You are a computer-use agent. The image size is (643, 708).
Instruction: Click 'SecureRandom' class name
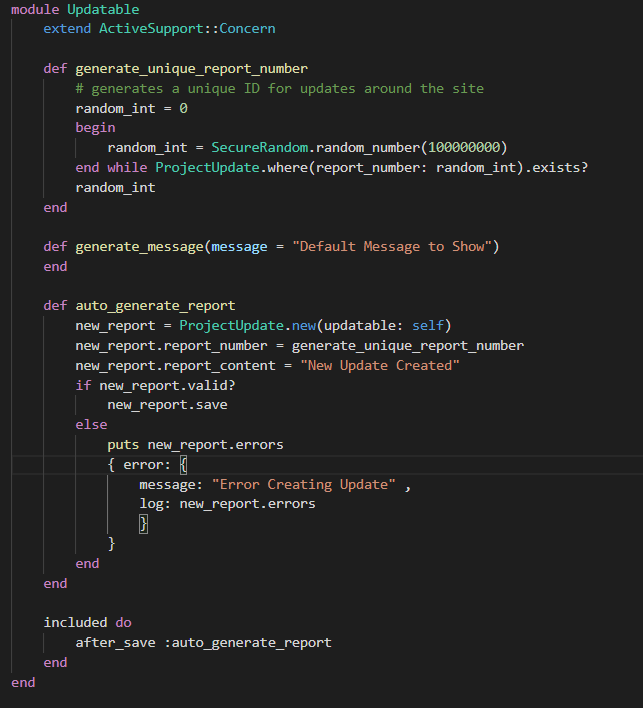[x=260, y=148]
